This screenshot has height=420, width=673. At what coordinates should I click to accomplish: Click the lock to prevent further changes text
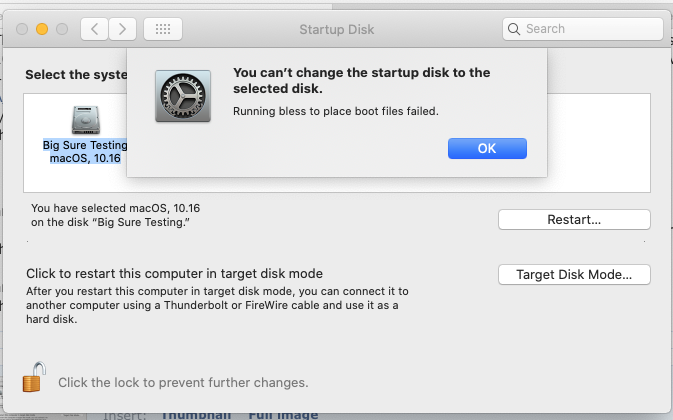(x=183, y=382)
